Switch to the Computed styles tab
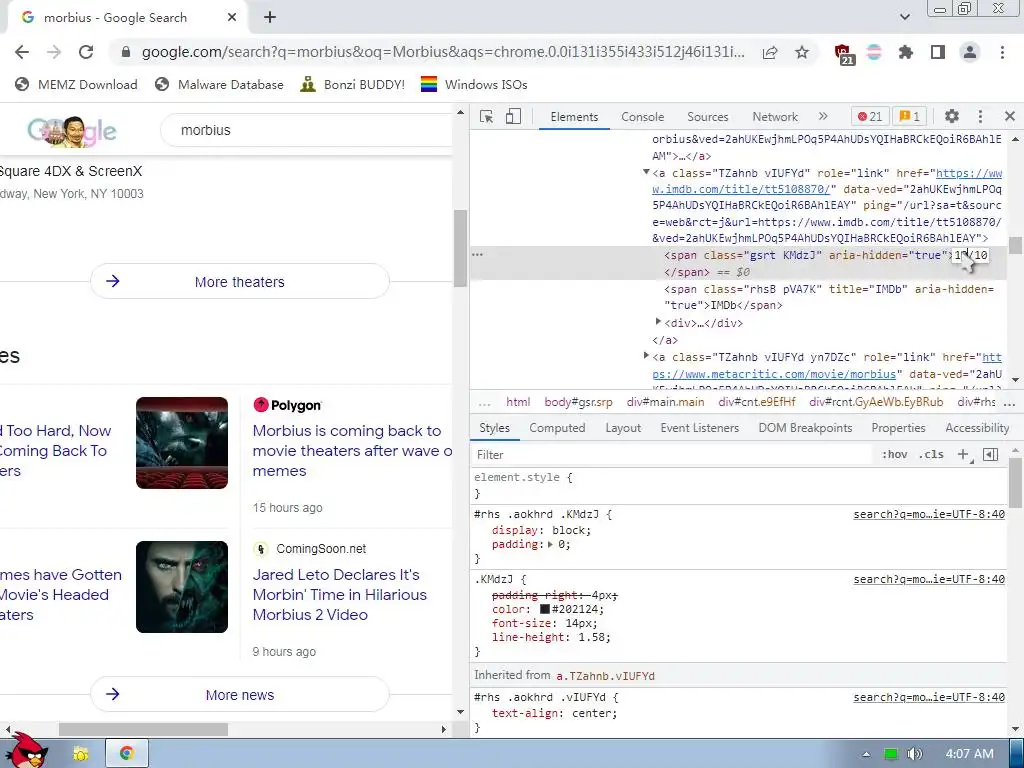1024x768 pixels. (x=557, y=428)
